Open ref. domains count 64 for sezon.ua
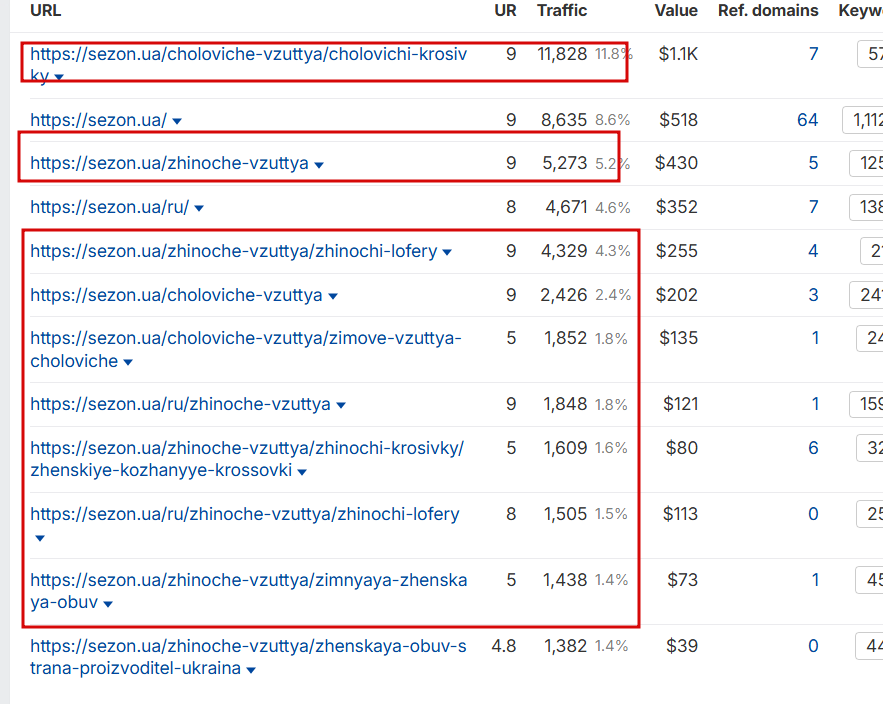Viewport: 883px width, 704px height. [808, 120]
